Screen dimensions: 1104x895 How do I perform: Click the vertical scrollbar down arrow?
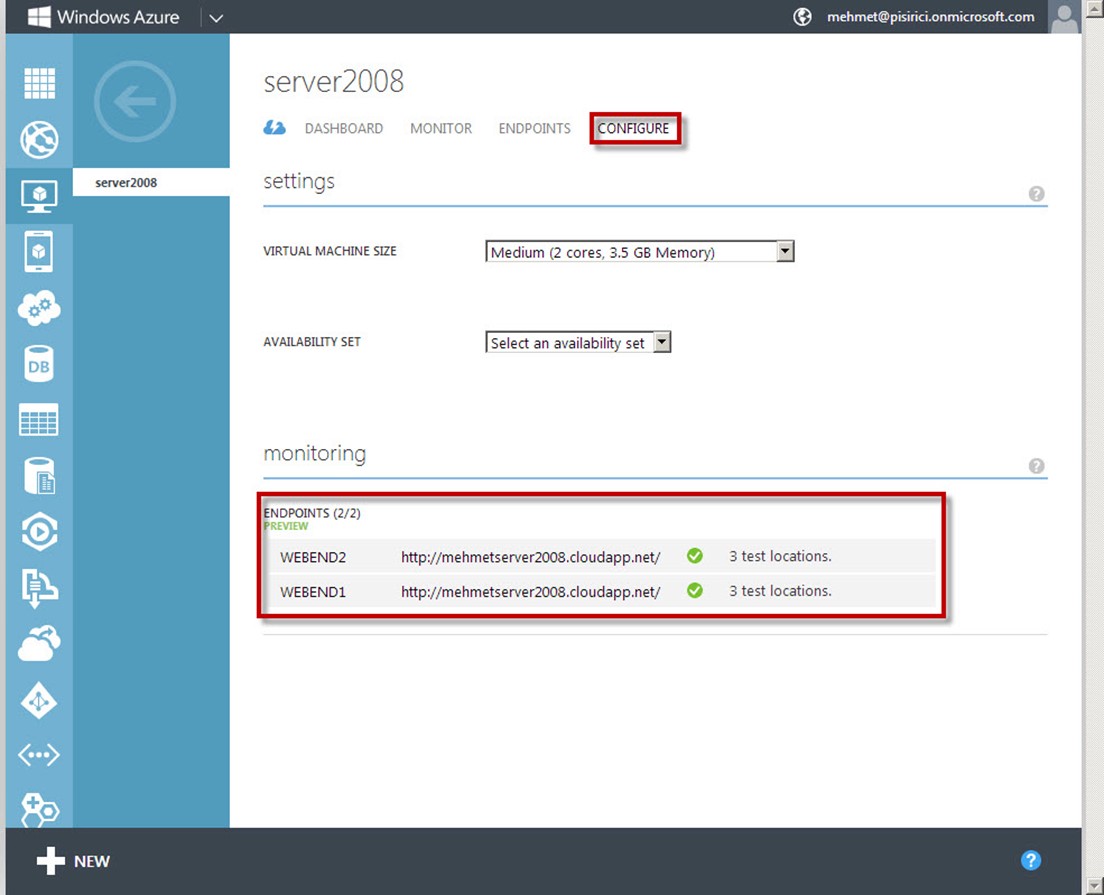pyautogui.click(x=1095, y=884)
